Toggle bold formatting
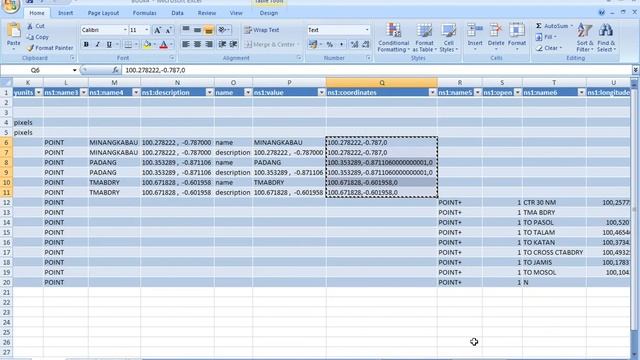Viewport: 640px width, 360px height. point(86,44)
